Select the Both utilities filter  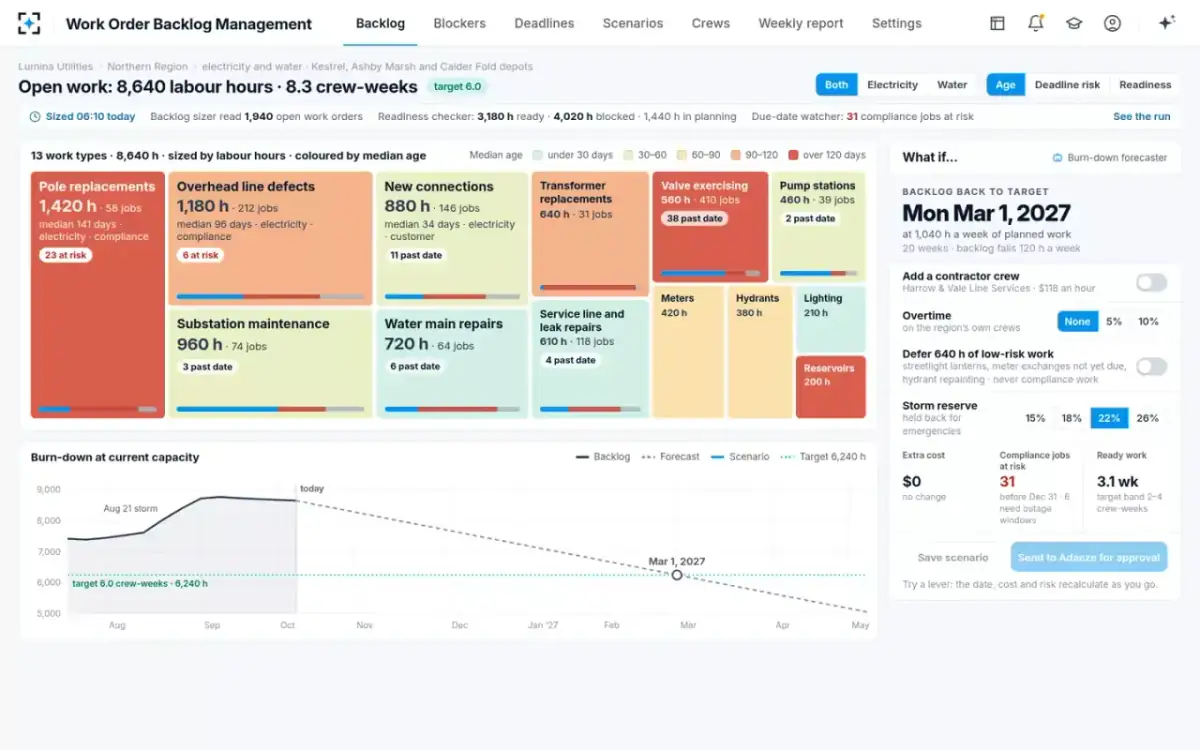tap(837, 85)
